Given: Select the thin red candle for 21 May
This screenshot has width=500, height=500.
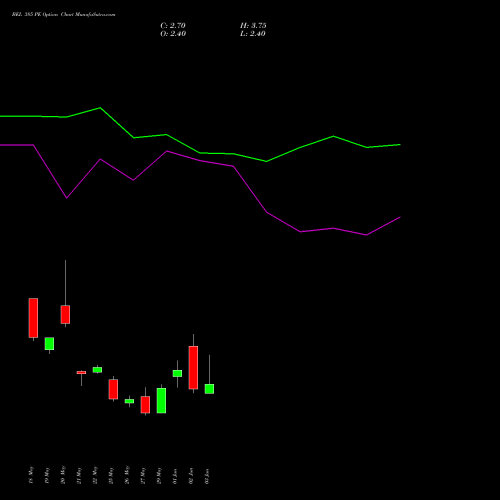Looking at the screenshot, I should [x=81, y=373].
